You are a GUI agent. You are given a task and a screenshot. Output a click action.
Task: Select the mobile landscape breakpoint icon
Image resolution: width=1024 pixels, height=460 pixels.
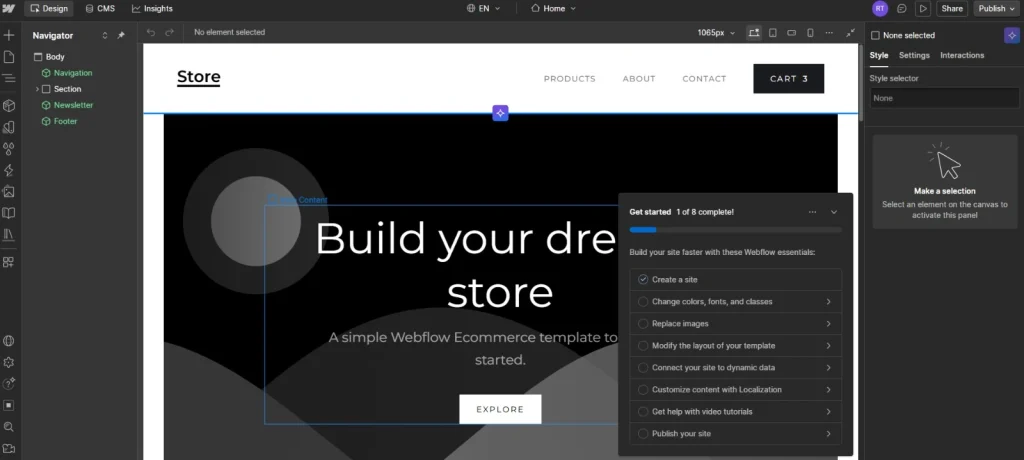click(x=792, y=33)
